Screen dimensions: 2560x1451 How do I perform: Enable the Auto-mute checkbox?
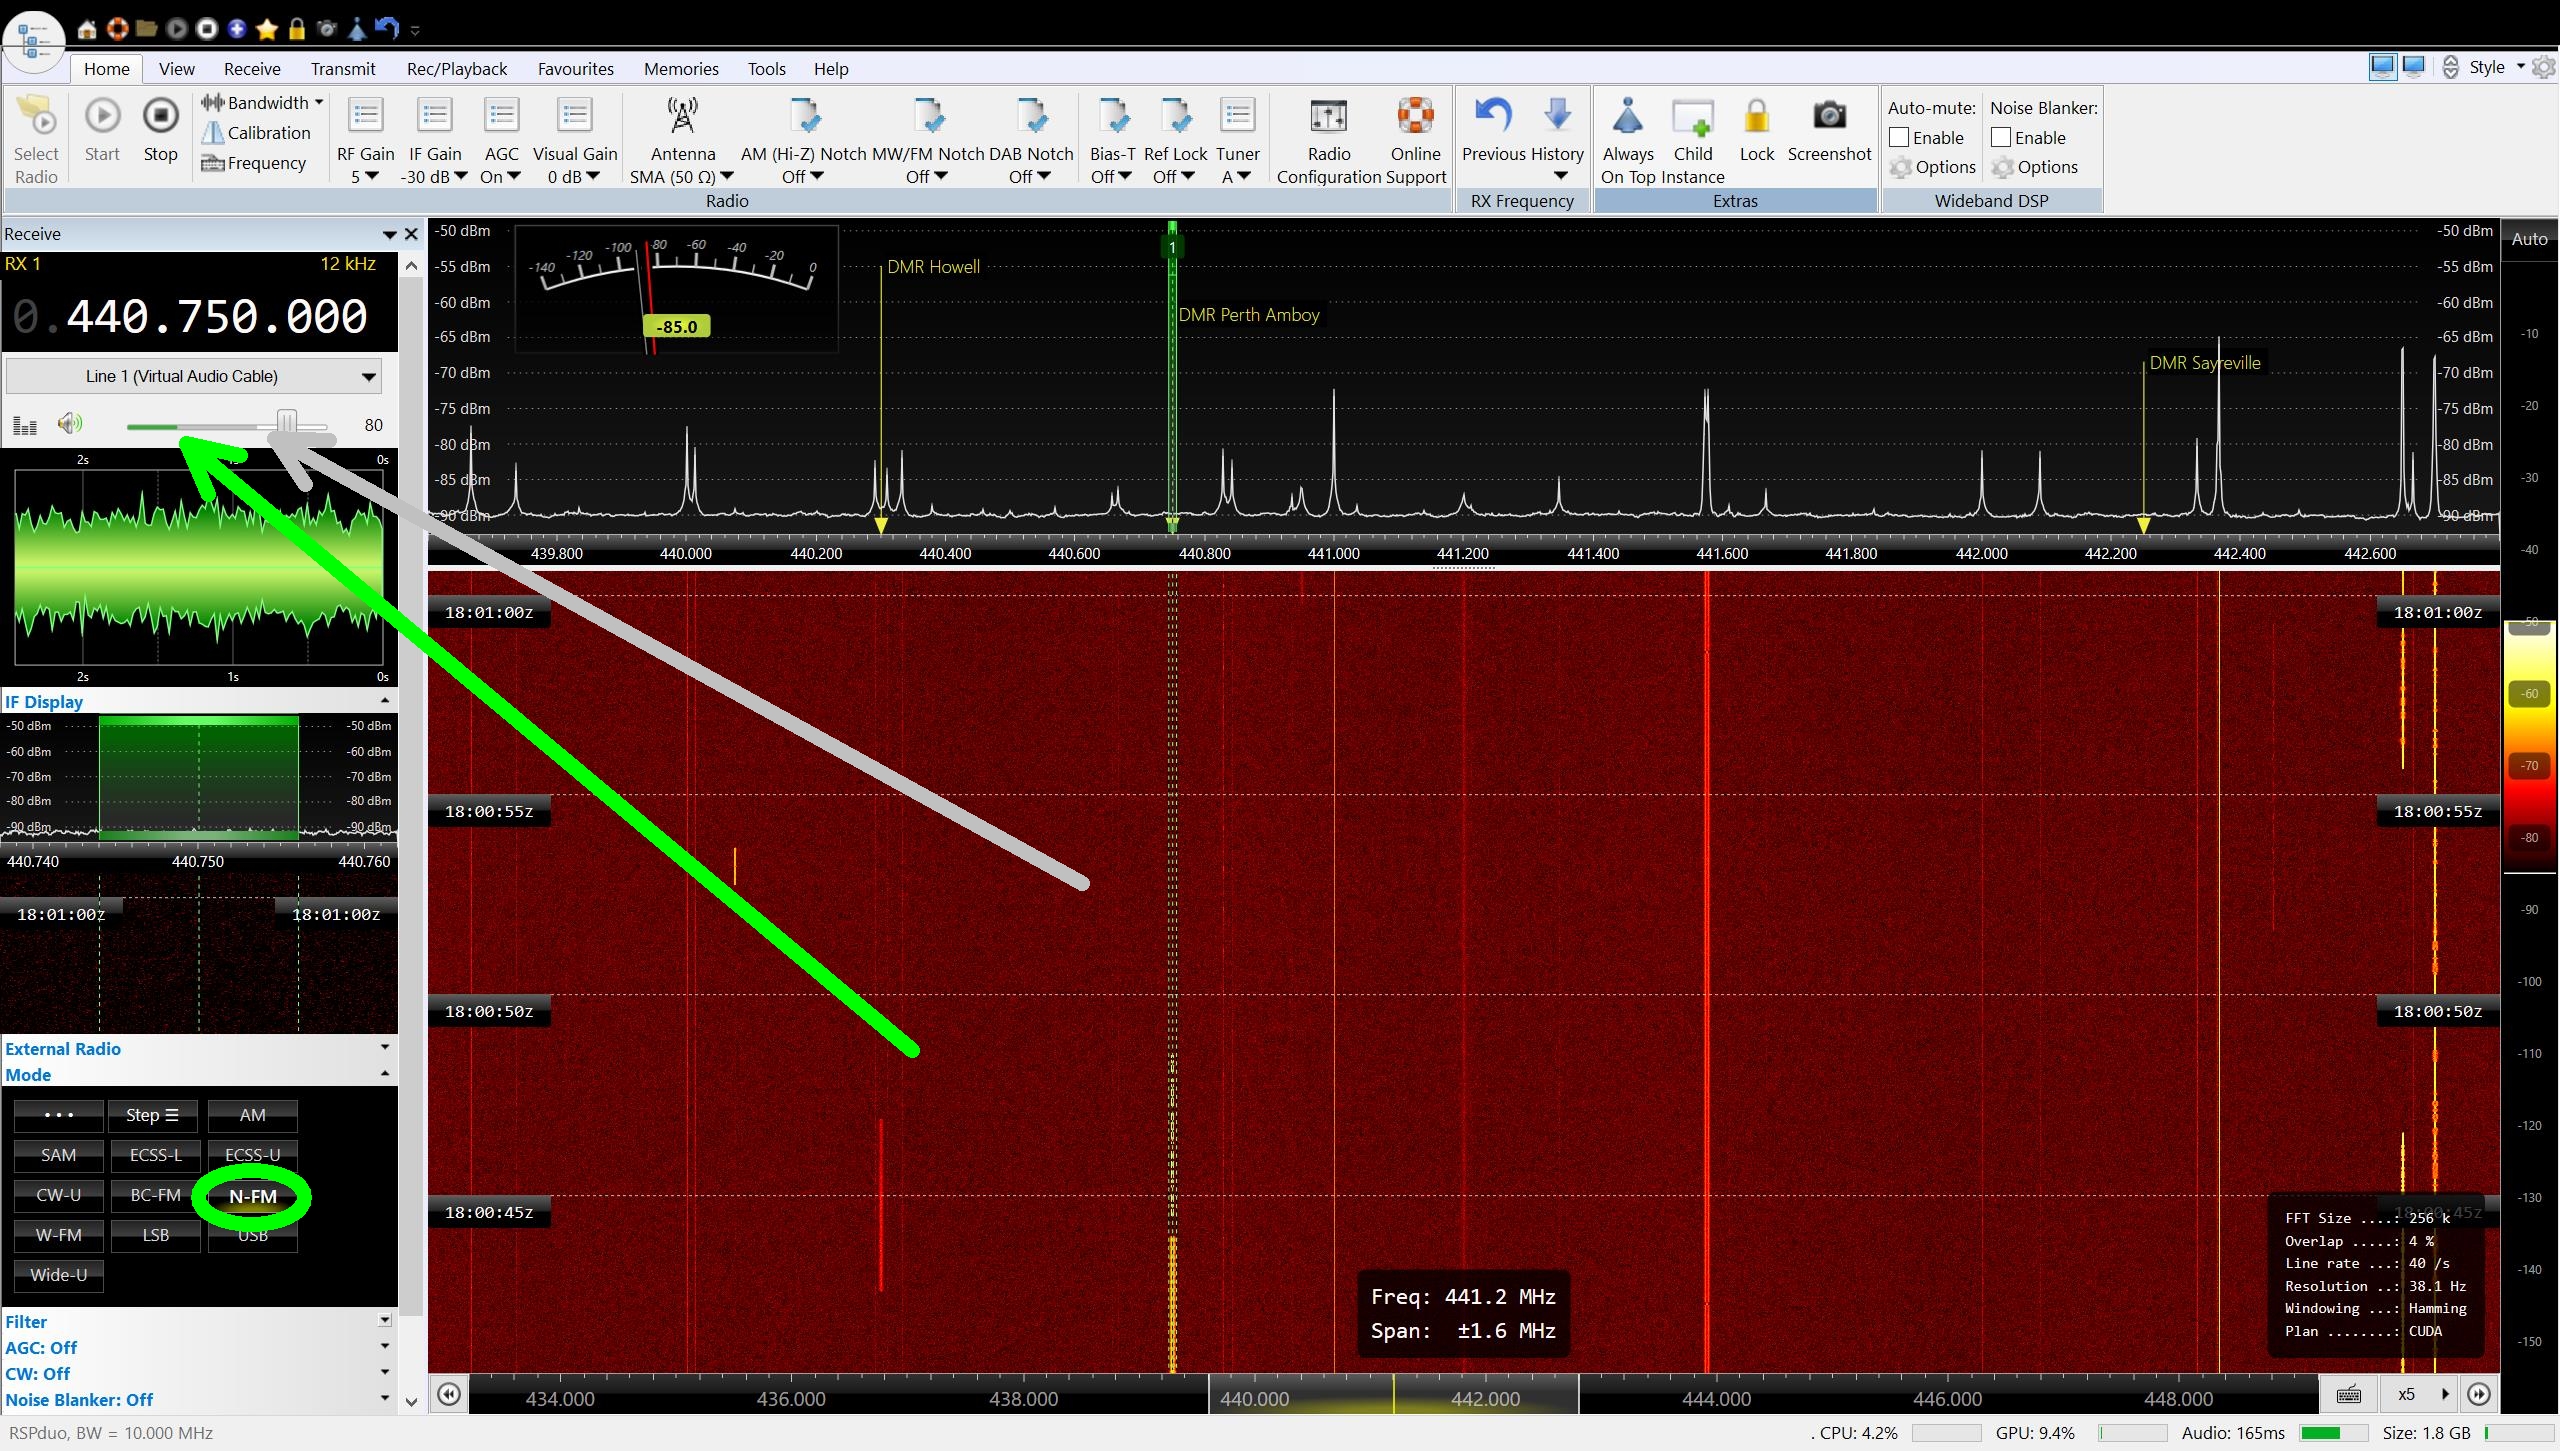tap(1899, 138)
